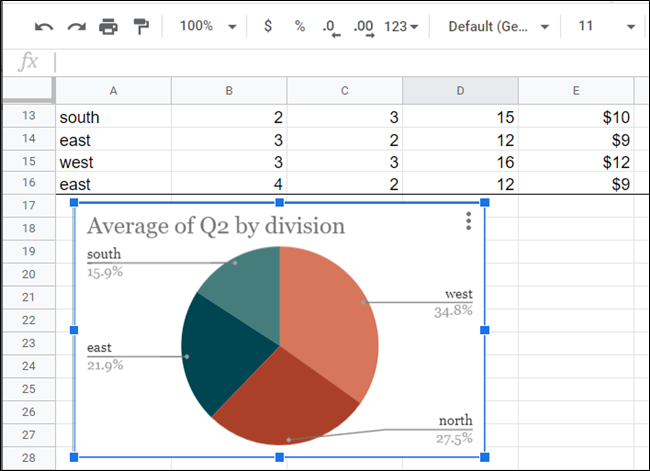The width and height of the screenshot is (650, 471).
Task: Click cell E15 showing $12
Action: point(576,162)
